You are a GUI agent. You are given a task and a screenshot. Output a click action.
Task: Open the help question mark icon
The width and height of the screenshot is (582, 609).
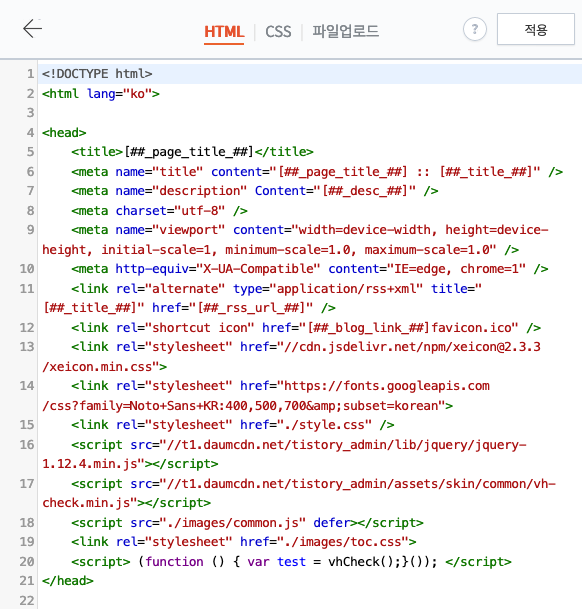point(475,29)
